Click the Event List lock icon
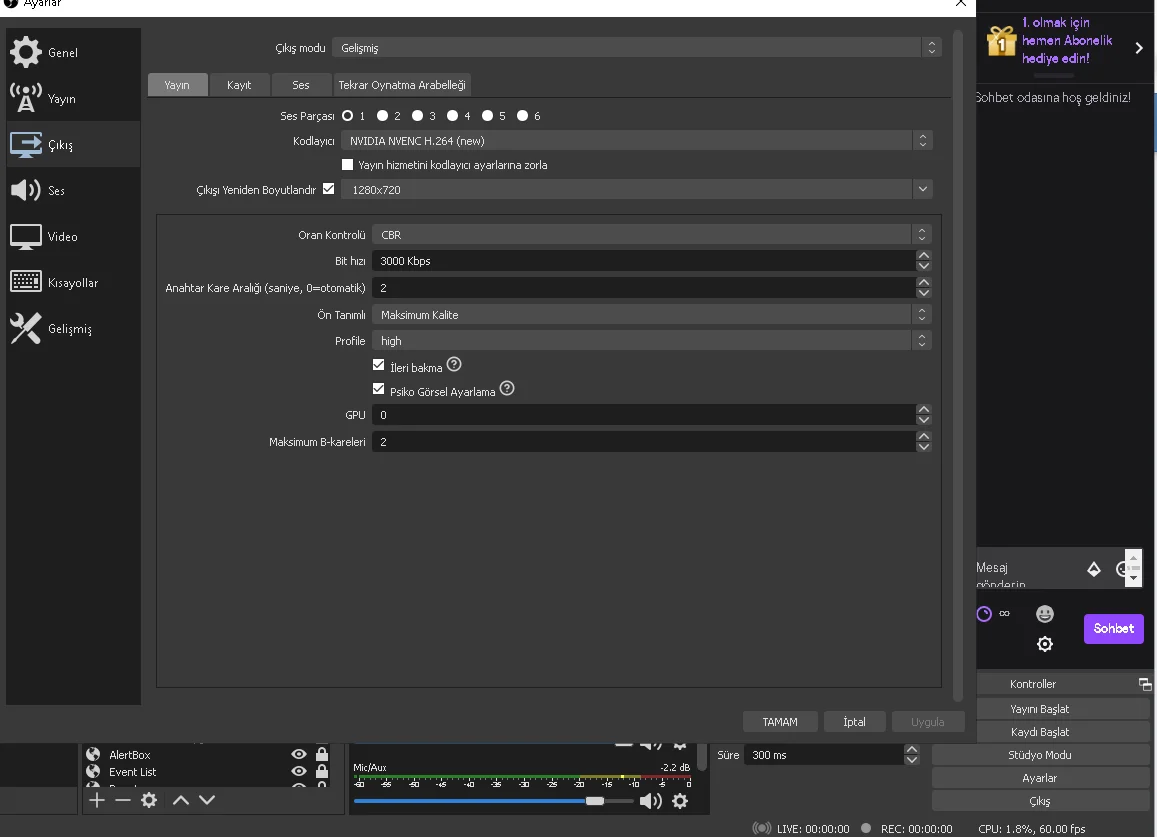Viewport: 1157px width, 837px height. pyautogui.click(x=322, y=771)
